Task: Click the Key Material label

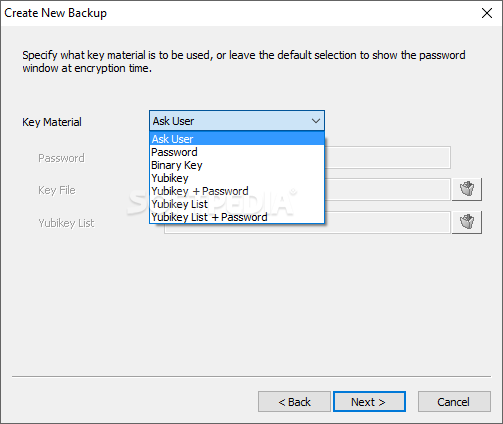Action: (x=52, y=122)
